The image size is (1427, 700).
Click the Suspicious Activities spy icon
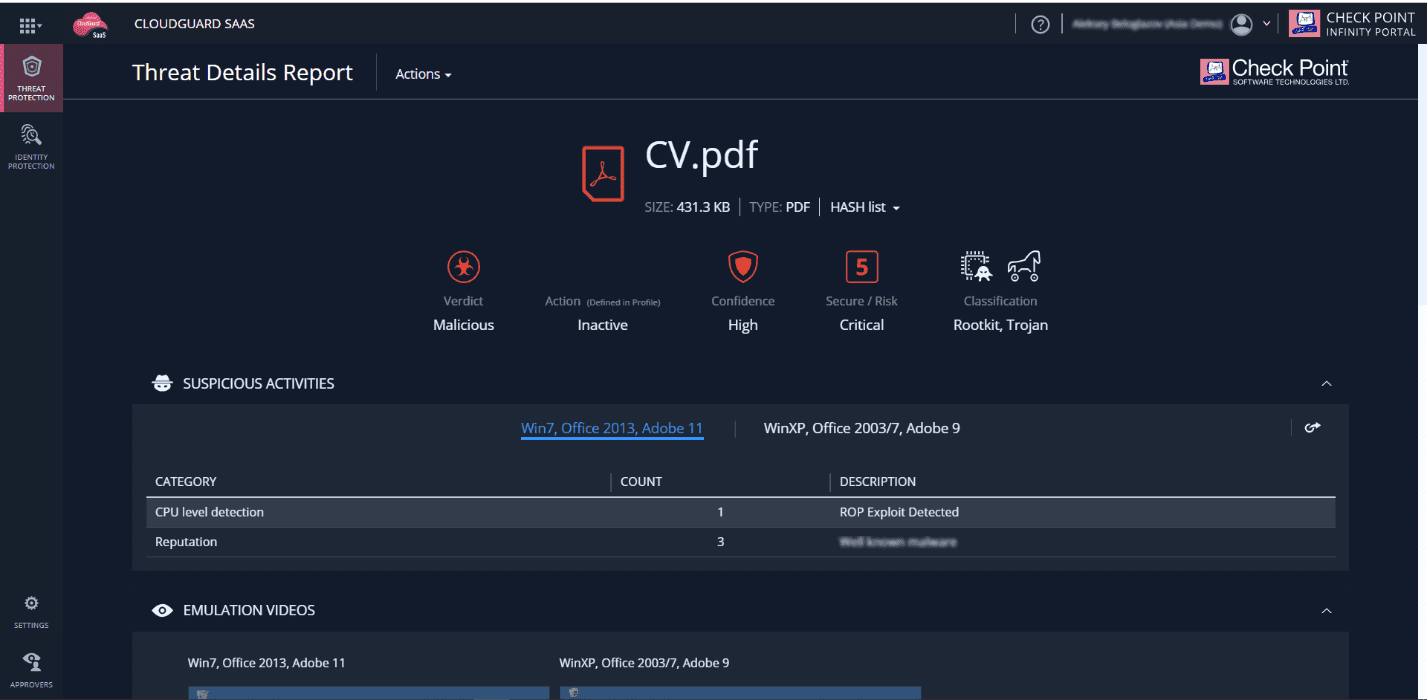tap(162, 383)
